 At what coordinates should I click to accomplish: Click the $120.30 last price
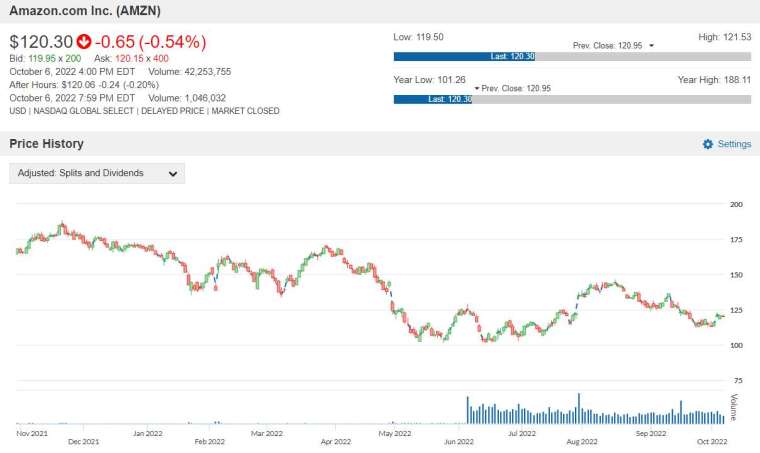coord(41,42)
